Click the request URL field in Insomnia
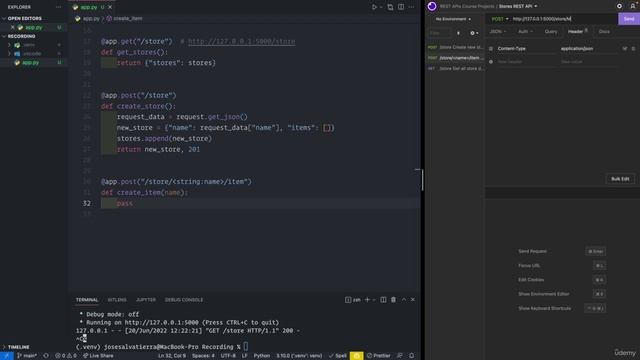Viewport: 640px width, 360px height. 563,19
